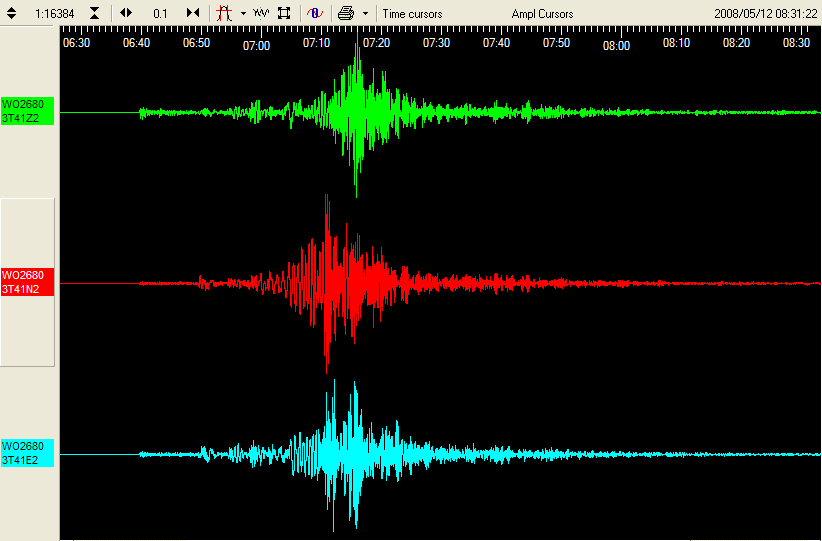Click the time-scale compress bowtie icon
The height and width of the screenshot is (541, 822).
(193, 13)
